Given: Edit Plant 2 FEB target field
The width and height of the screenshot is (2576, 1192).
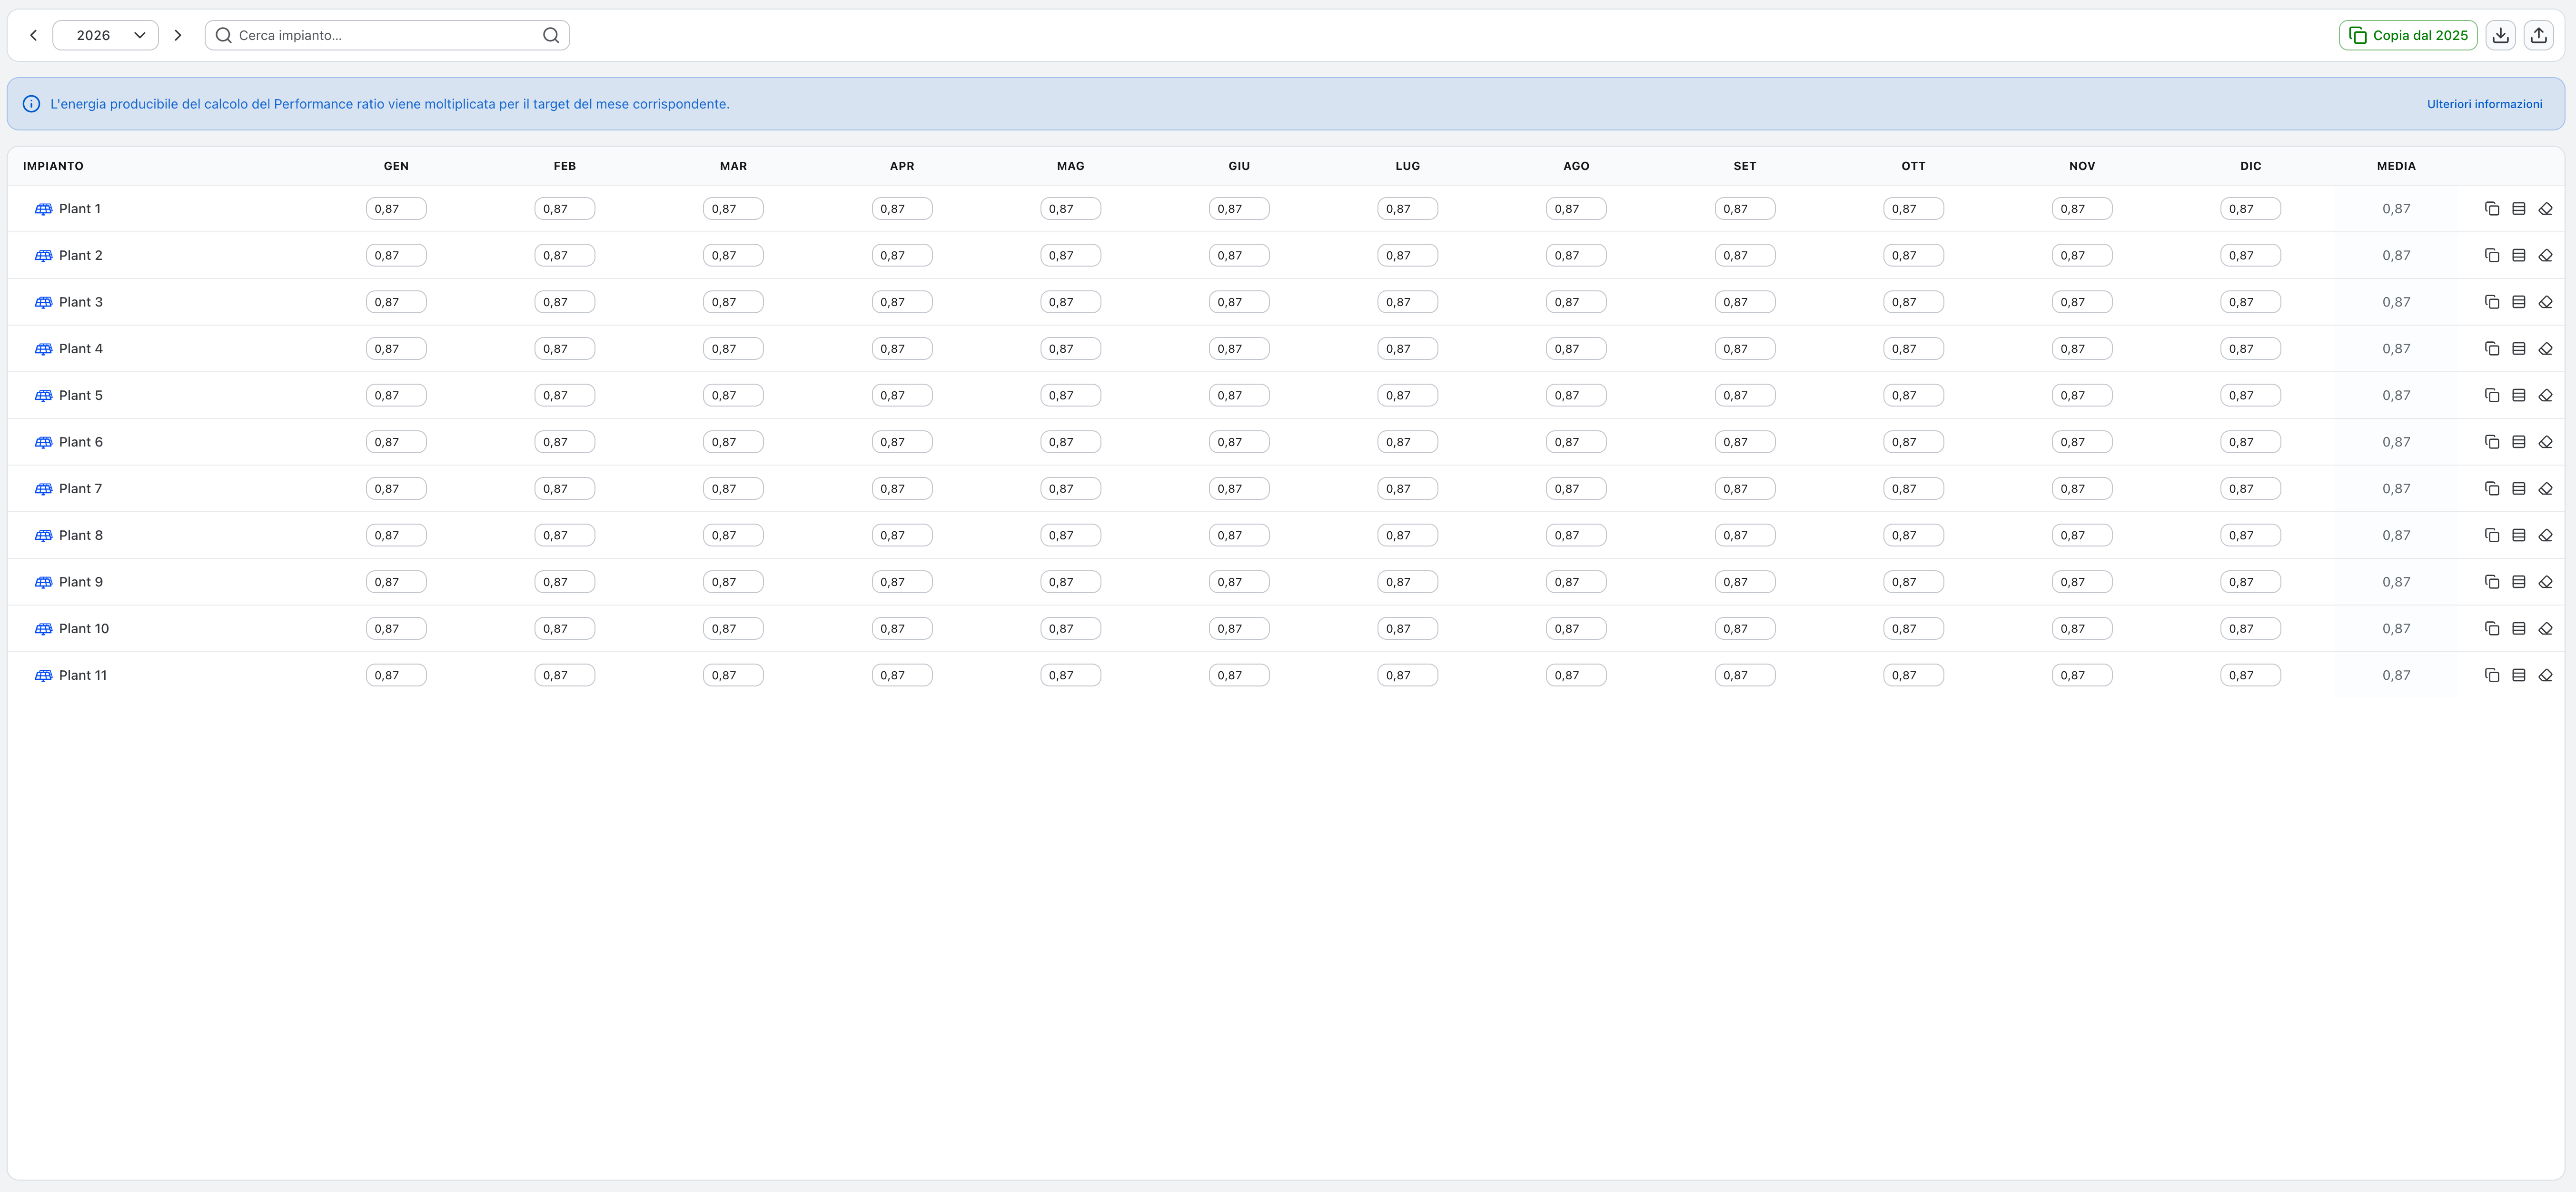Looking at the screenshot, I should [x=564, y=255].
